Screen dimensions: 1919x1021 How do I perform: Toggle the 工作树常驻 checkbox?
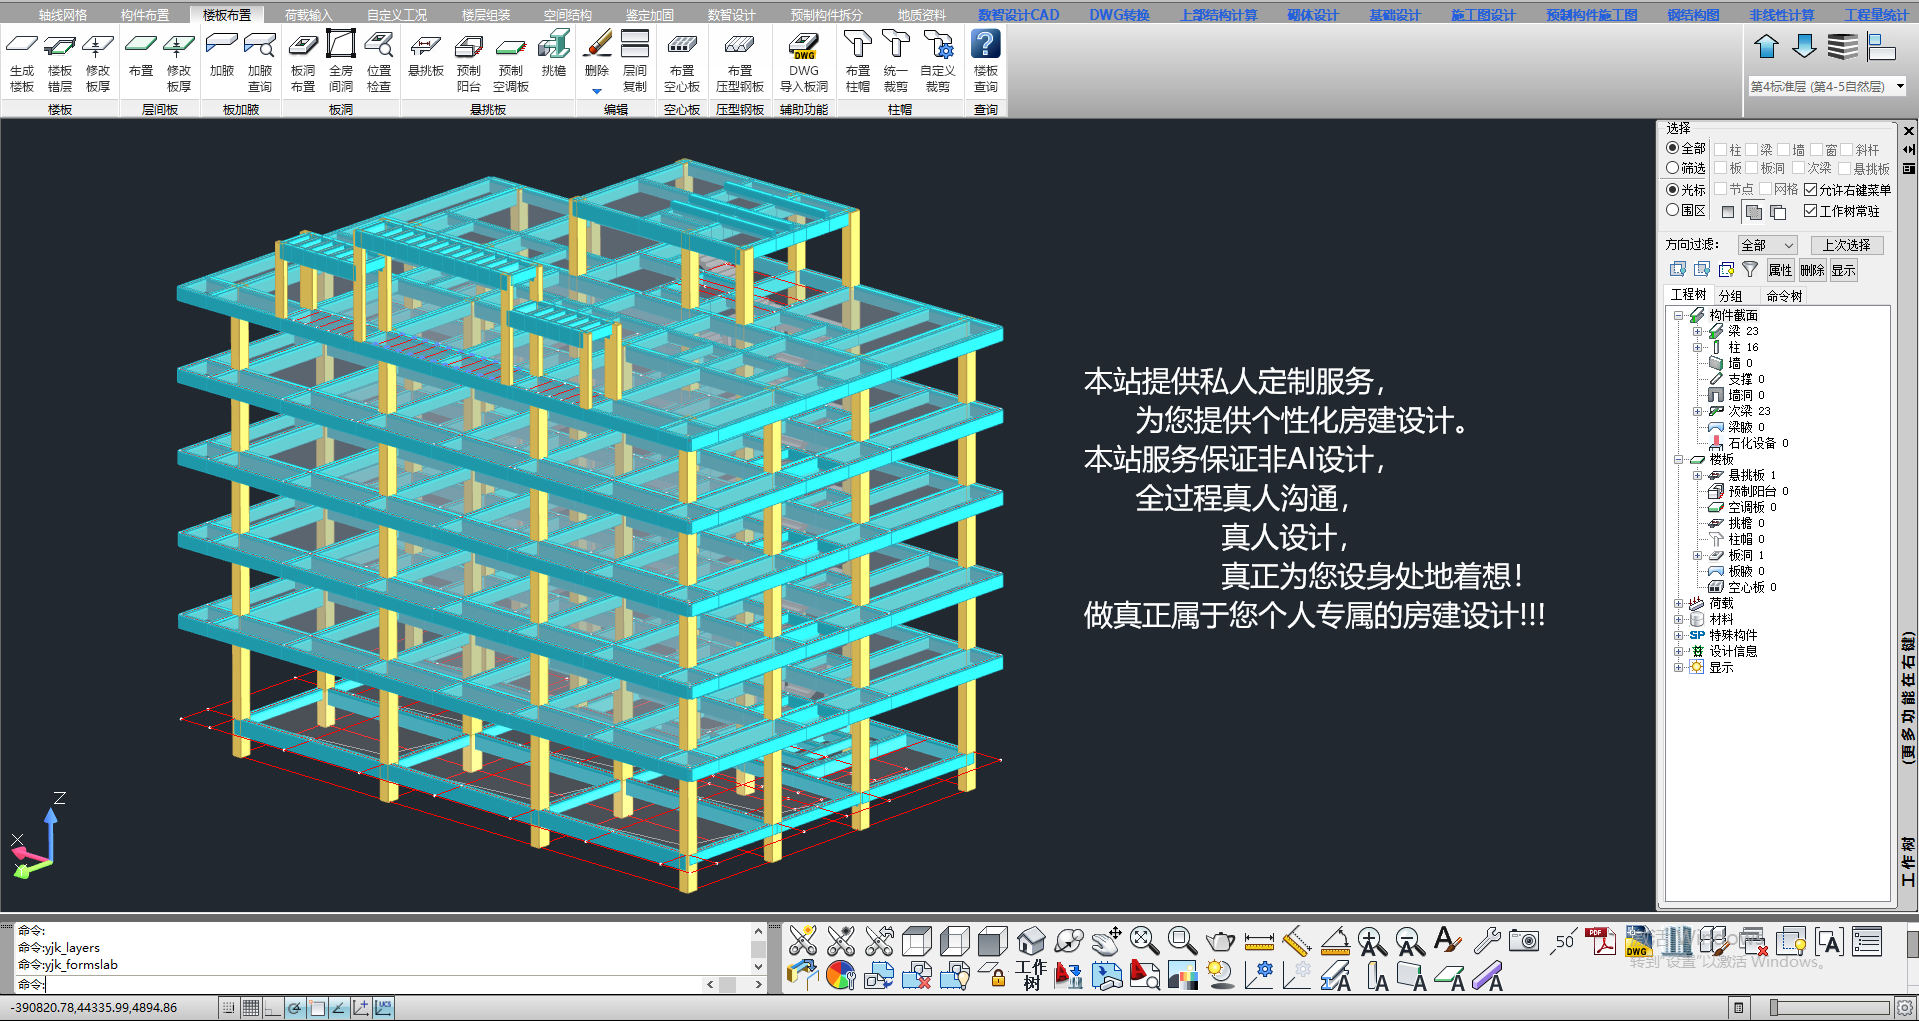[1810, 211]
